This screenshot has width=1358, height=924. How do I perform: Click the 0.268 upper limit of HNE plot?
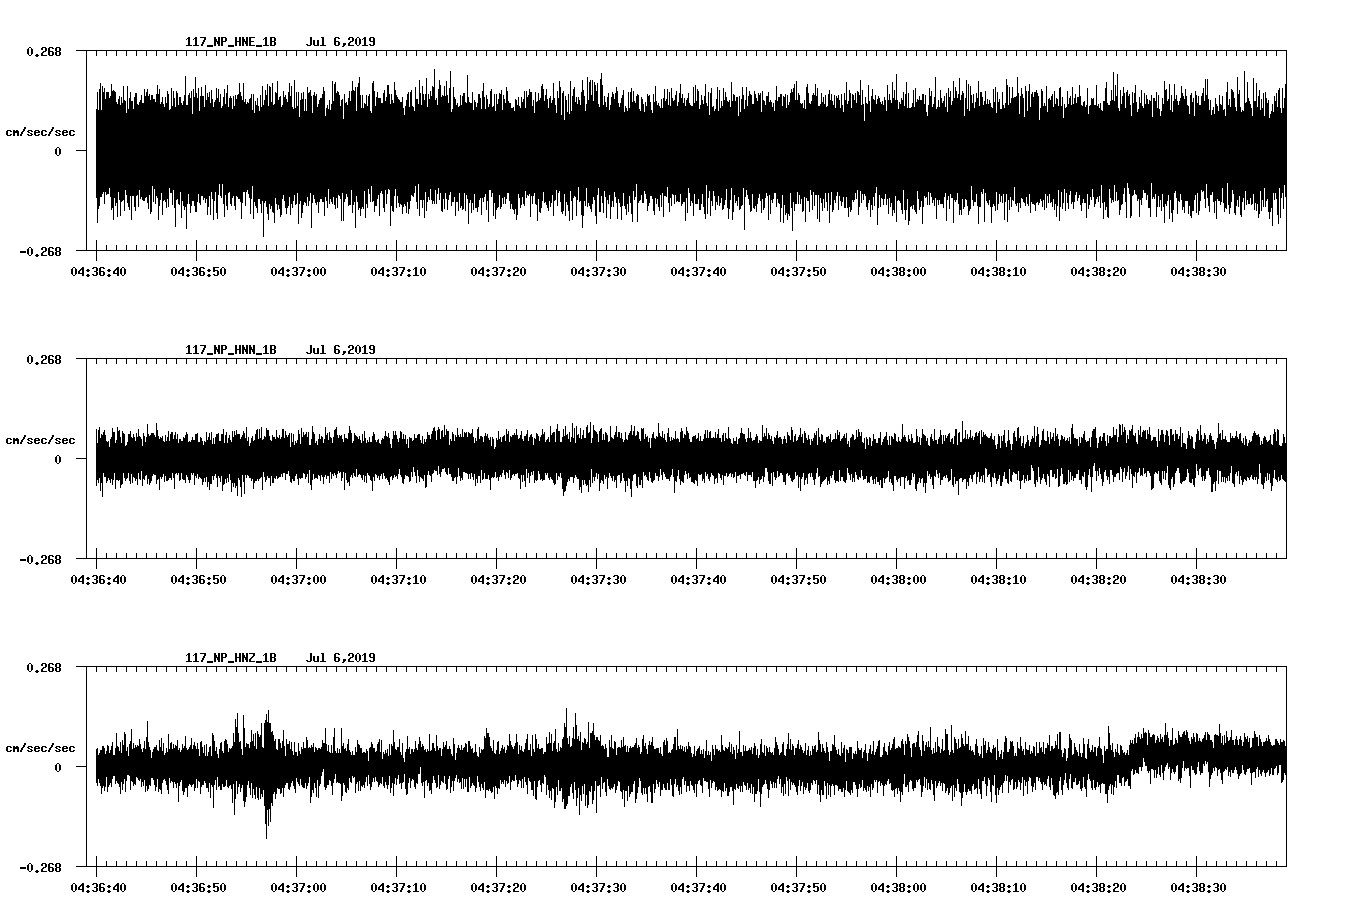pos(43,51)
